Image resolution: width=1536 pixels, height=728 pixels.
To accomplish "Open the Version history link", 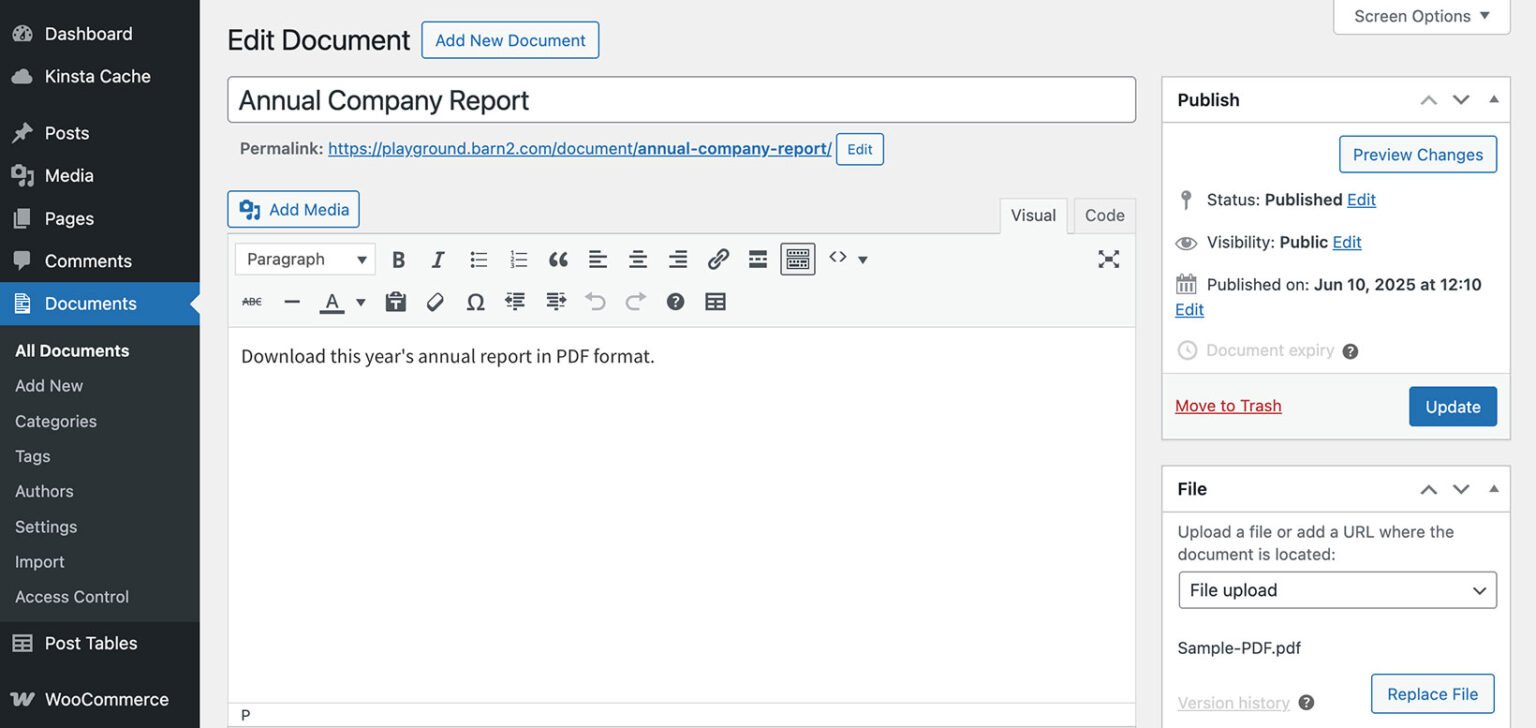I will [x=1233, y=702].
